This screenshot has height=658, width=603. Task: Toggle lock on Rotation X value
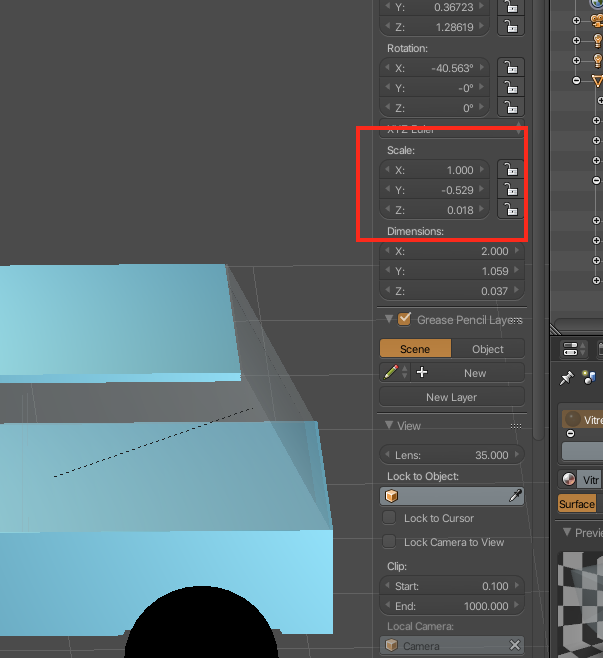pos(511,68)
